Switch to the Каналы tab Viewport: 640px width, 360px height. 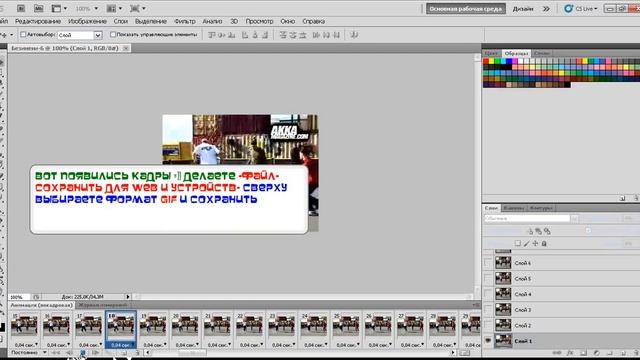pyautogui.click(x=513, y=208)
